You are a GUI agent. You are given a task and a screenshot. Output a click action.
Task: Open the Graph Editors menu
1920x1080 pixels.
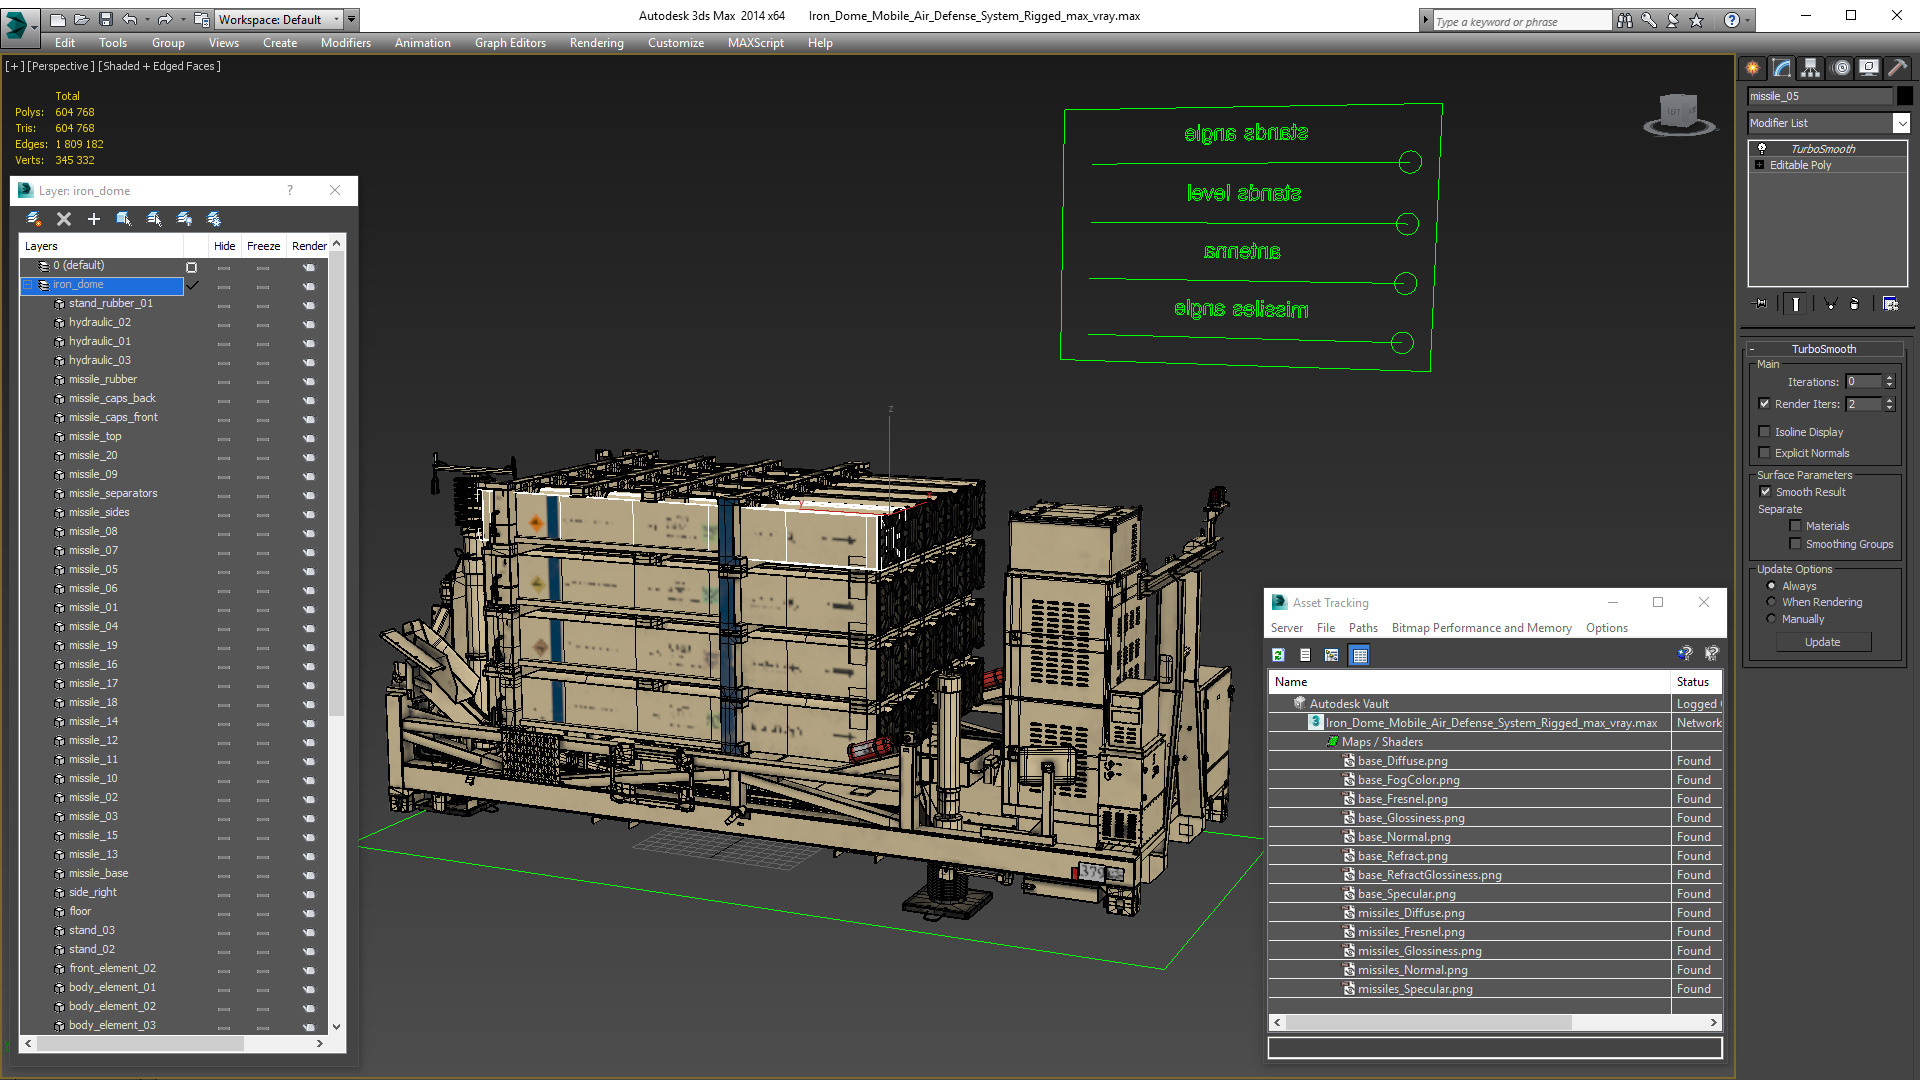(510, 43)
